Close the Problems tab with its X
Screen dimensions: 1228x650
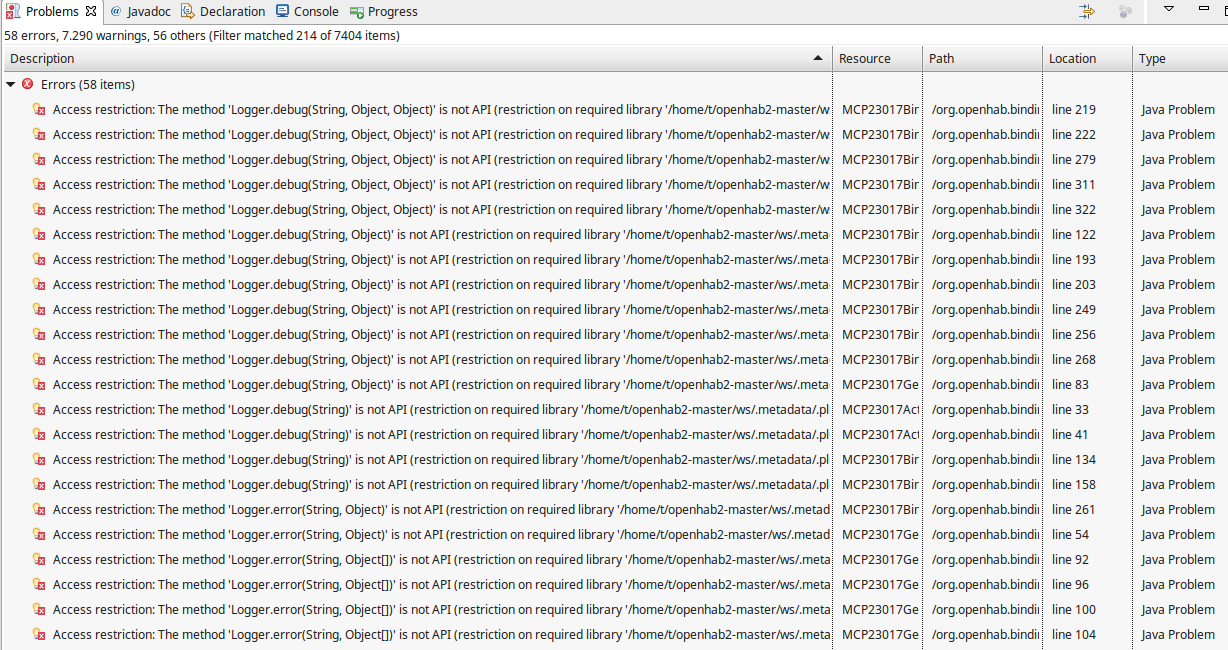(x=91, y=11)
